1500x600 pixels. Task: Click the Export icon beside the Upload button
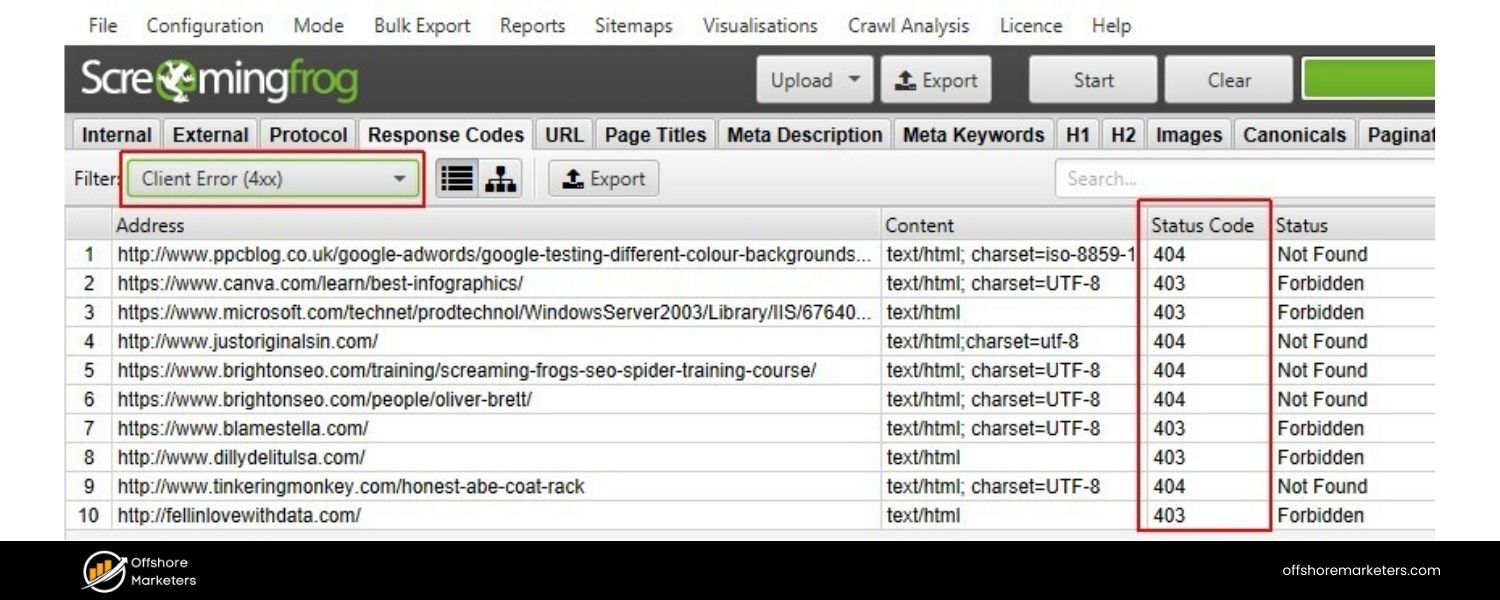click(x=936, y=80)
